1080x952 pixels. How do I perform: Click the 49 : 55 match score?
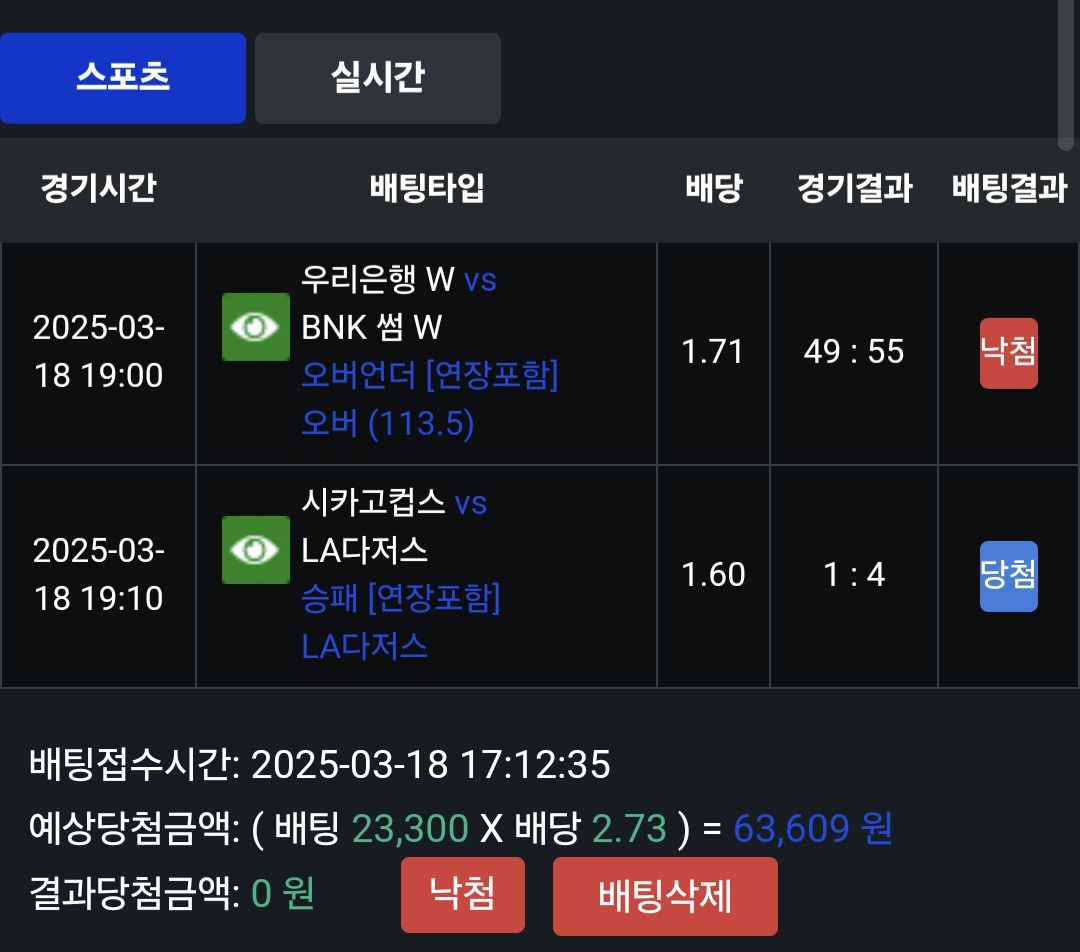[x=854, y=352]
